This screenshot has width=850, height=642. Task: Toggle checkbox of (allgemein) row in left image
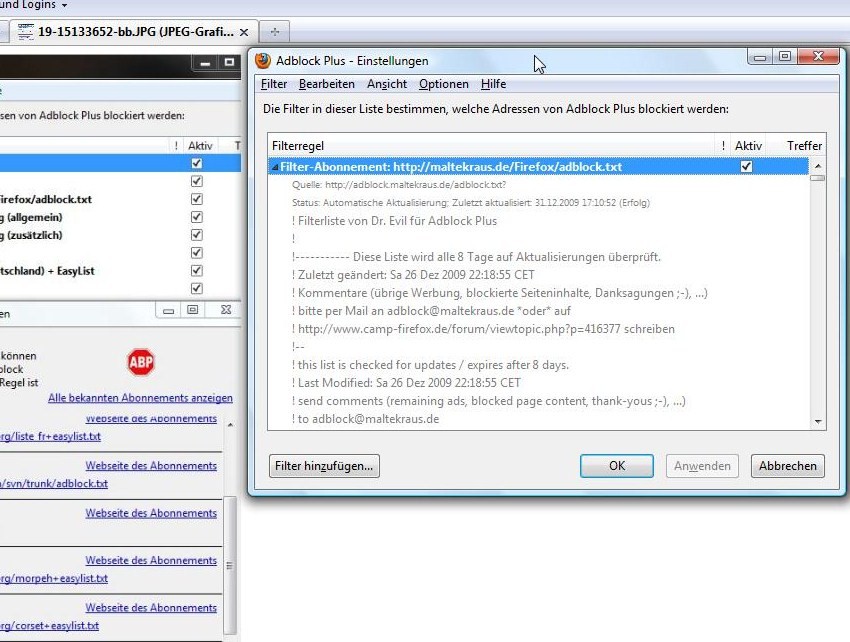pyautogui.click(x=197, y=217)
